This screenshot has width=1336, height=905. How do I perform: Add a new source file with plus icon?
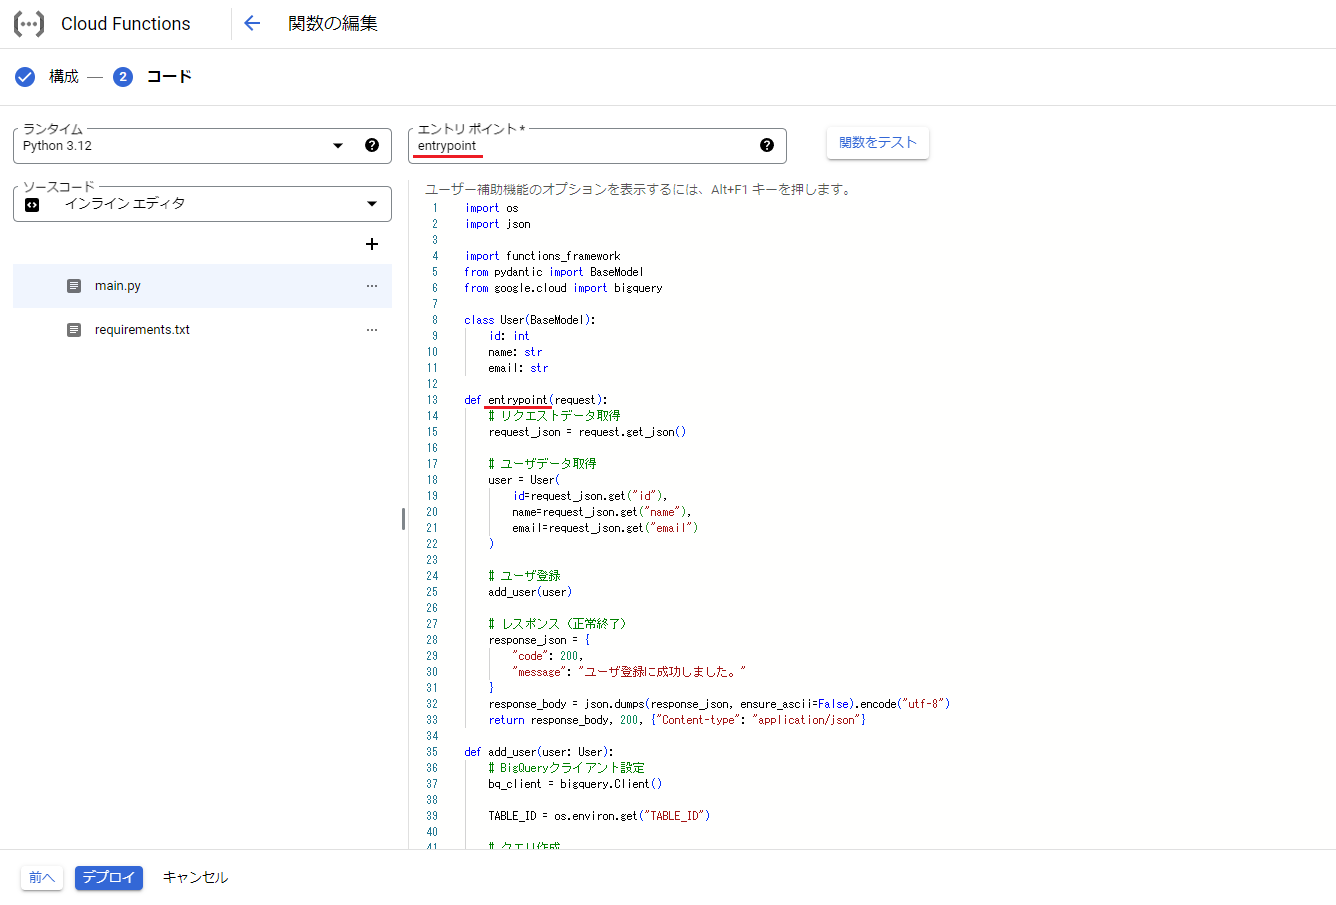coord(372,244)
